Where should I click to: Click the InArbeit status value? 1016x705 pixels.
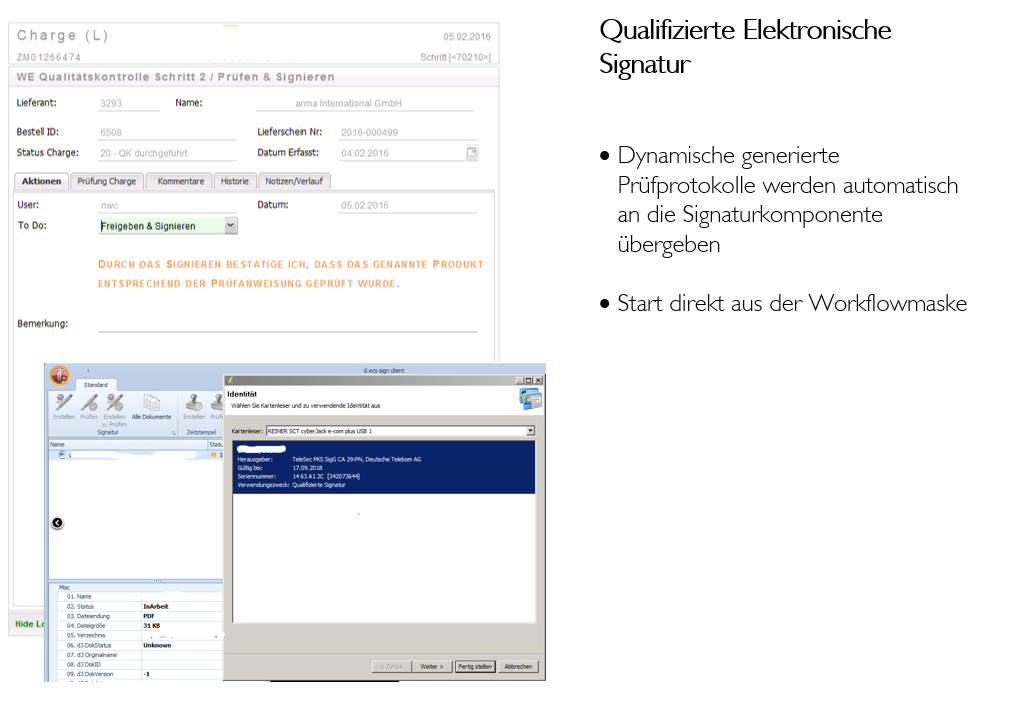pos(156,607)
